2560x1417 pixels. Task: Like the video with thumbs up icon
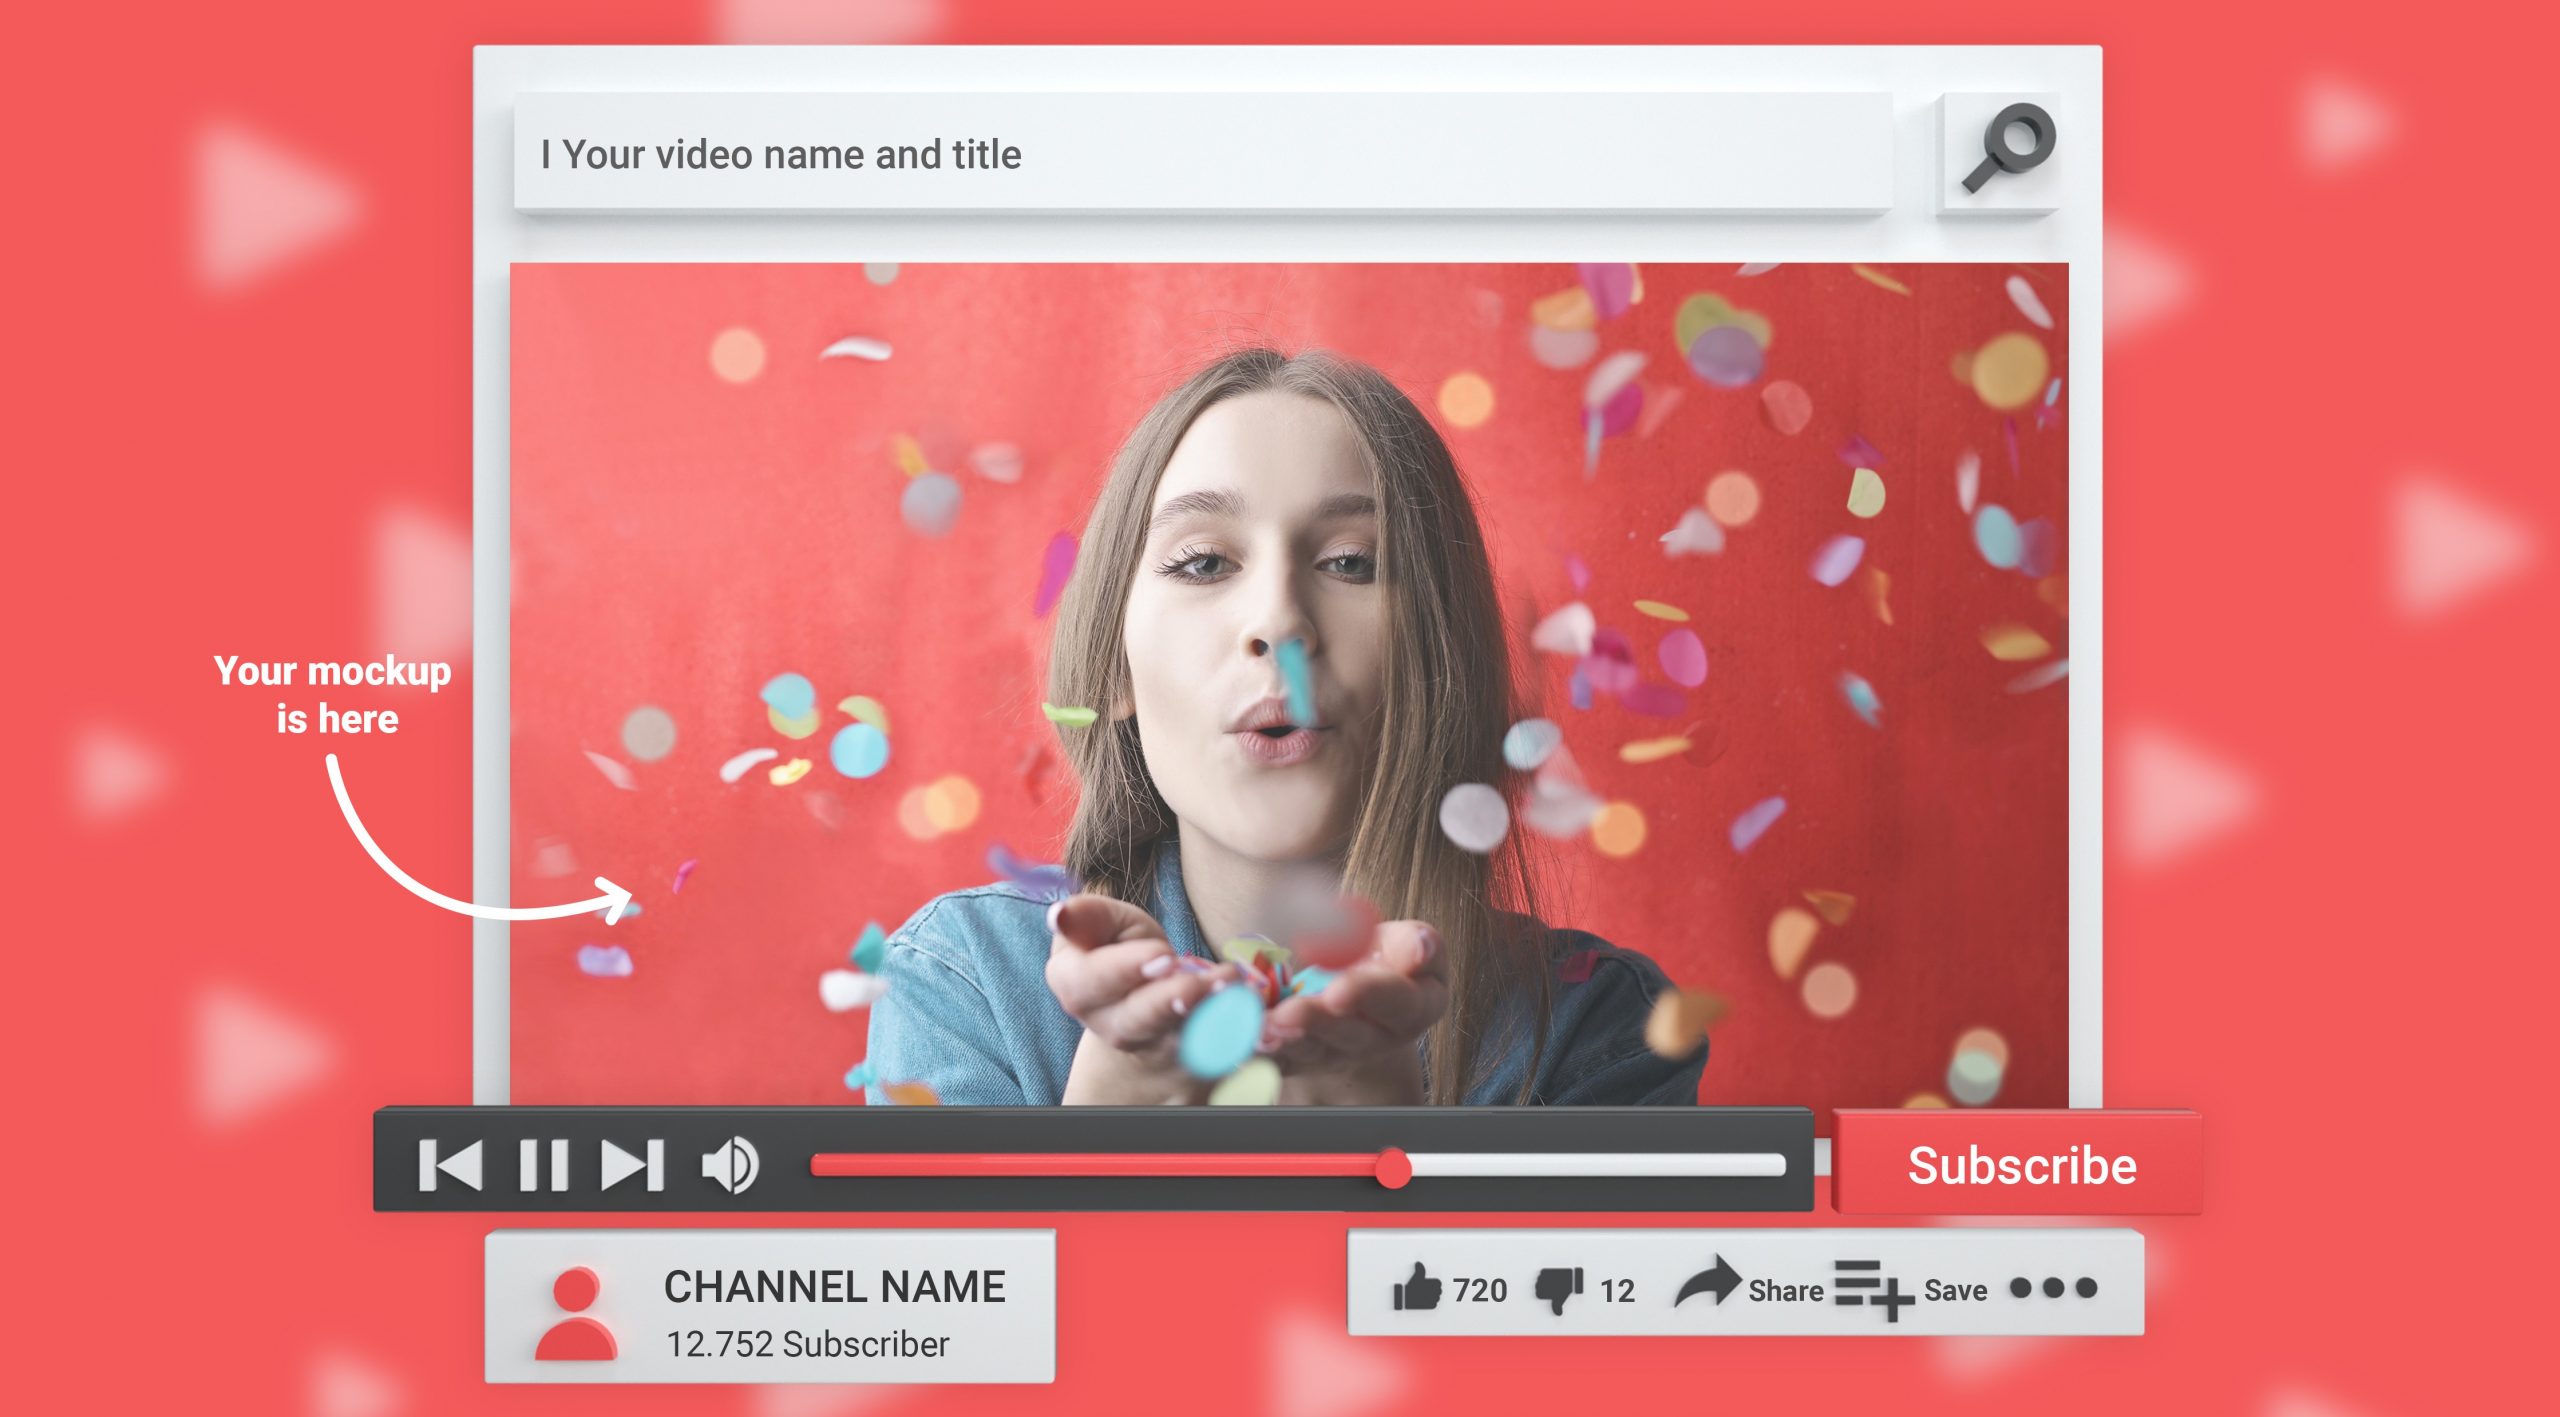coord(1416,1288)
